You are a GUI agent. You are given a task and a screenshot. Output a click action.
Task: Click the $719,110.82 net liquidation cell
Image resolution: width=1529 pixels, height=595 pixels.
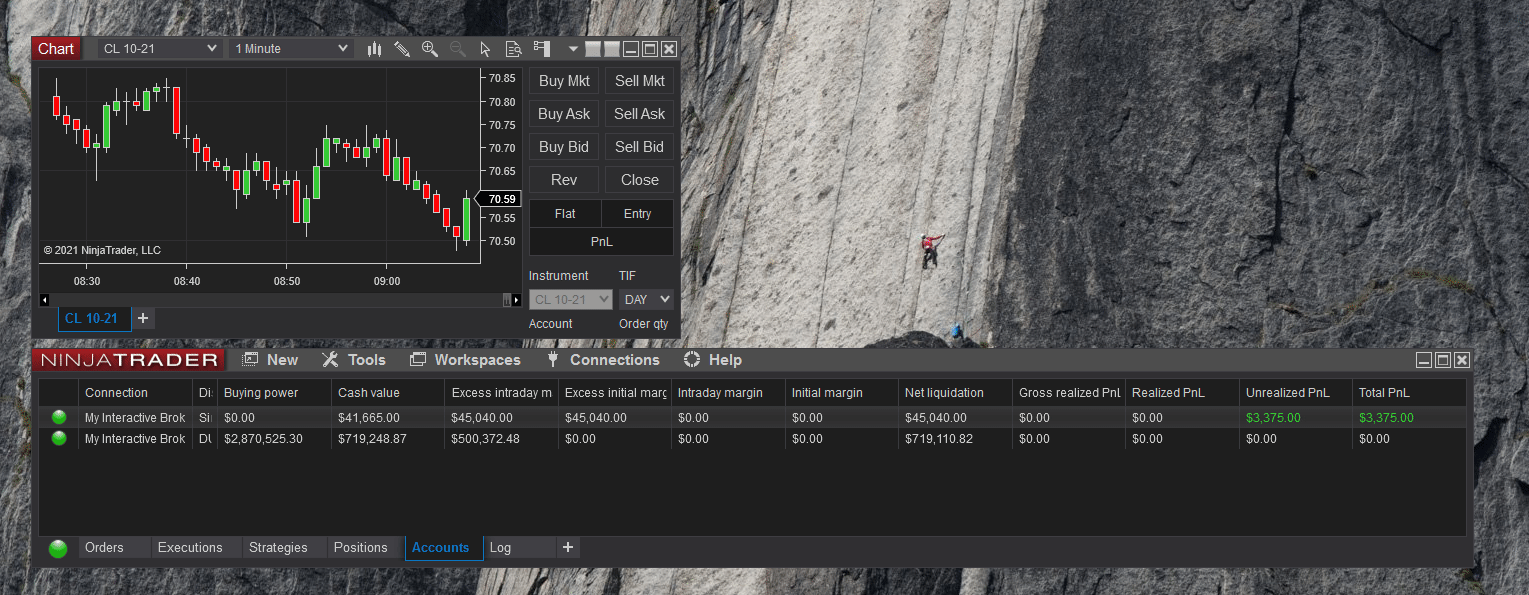point(955,439)
